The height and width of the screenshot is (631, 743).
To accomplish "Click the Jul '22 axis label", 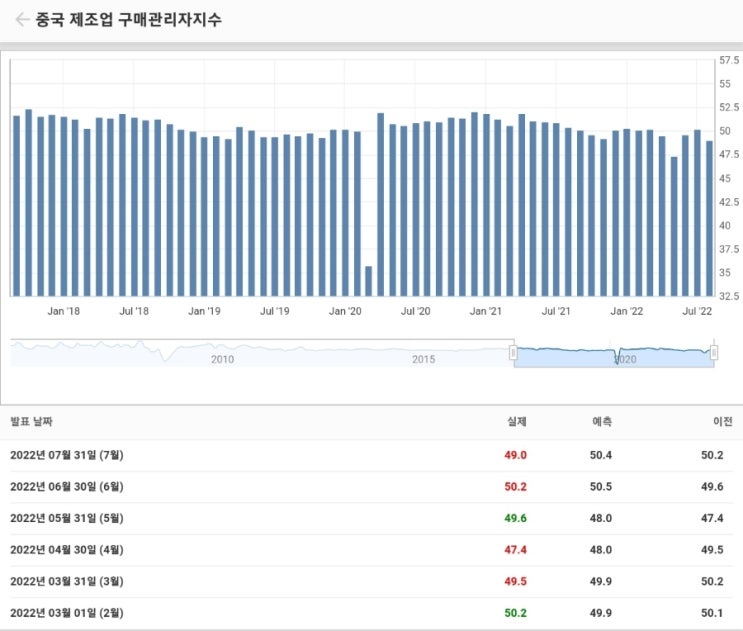I will click(x=697, y=311).
